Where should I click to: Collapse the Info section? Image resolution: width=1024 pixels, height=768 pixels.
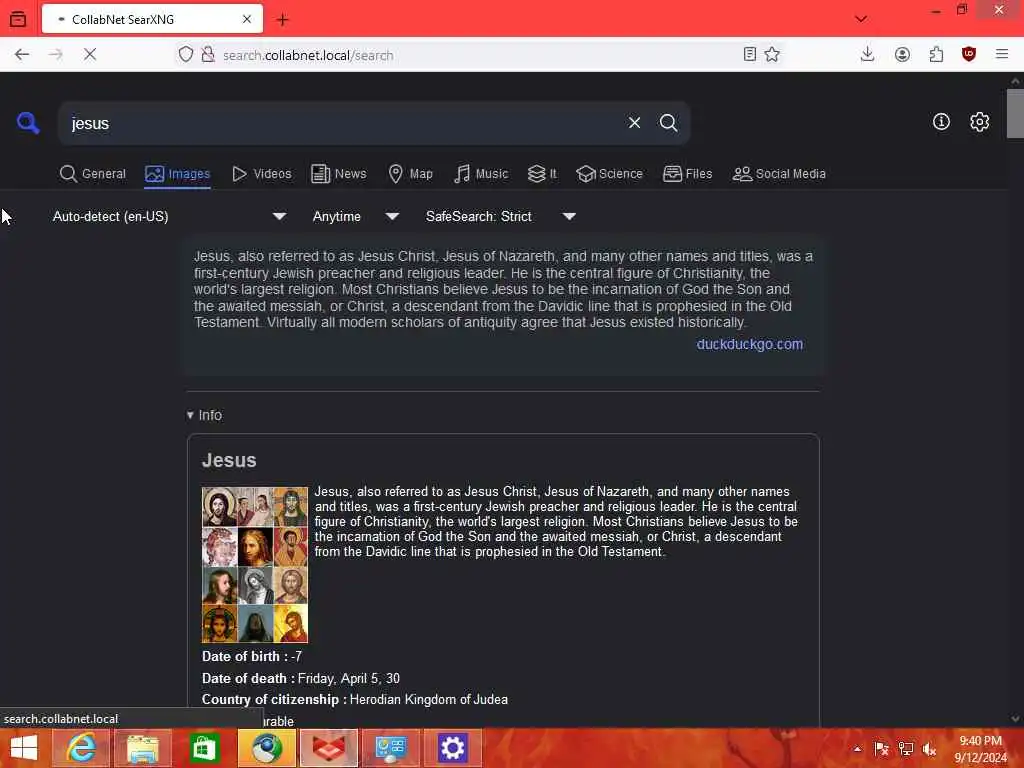click(x=204, y=415)
